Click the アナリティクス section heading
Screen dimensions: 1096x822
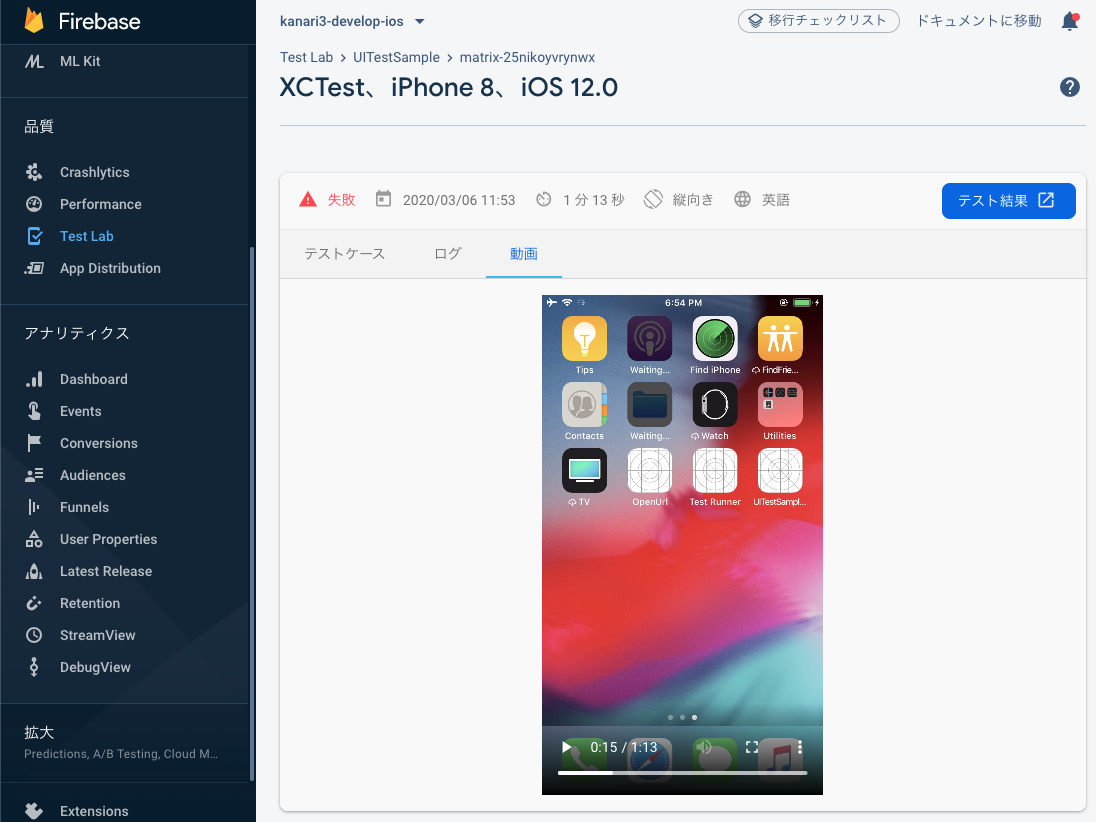(77, 333)
